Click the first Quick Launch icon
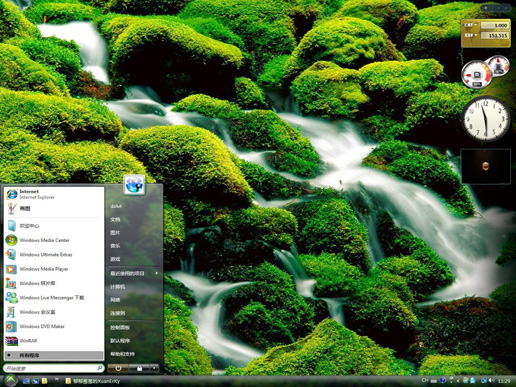This screenshot has height=387, width=516. 26,381
